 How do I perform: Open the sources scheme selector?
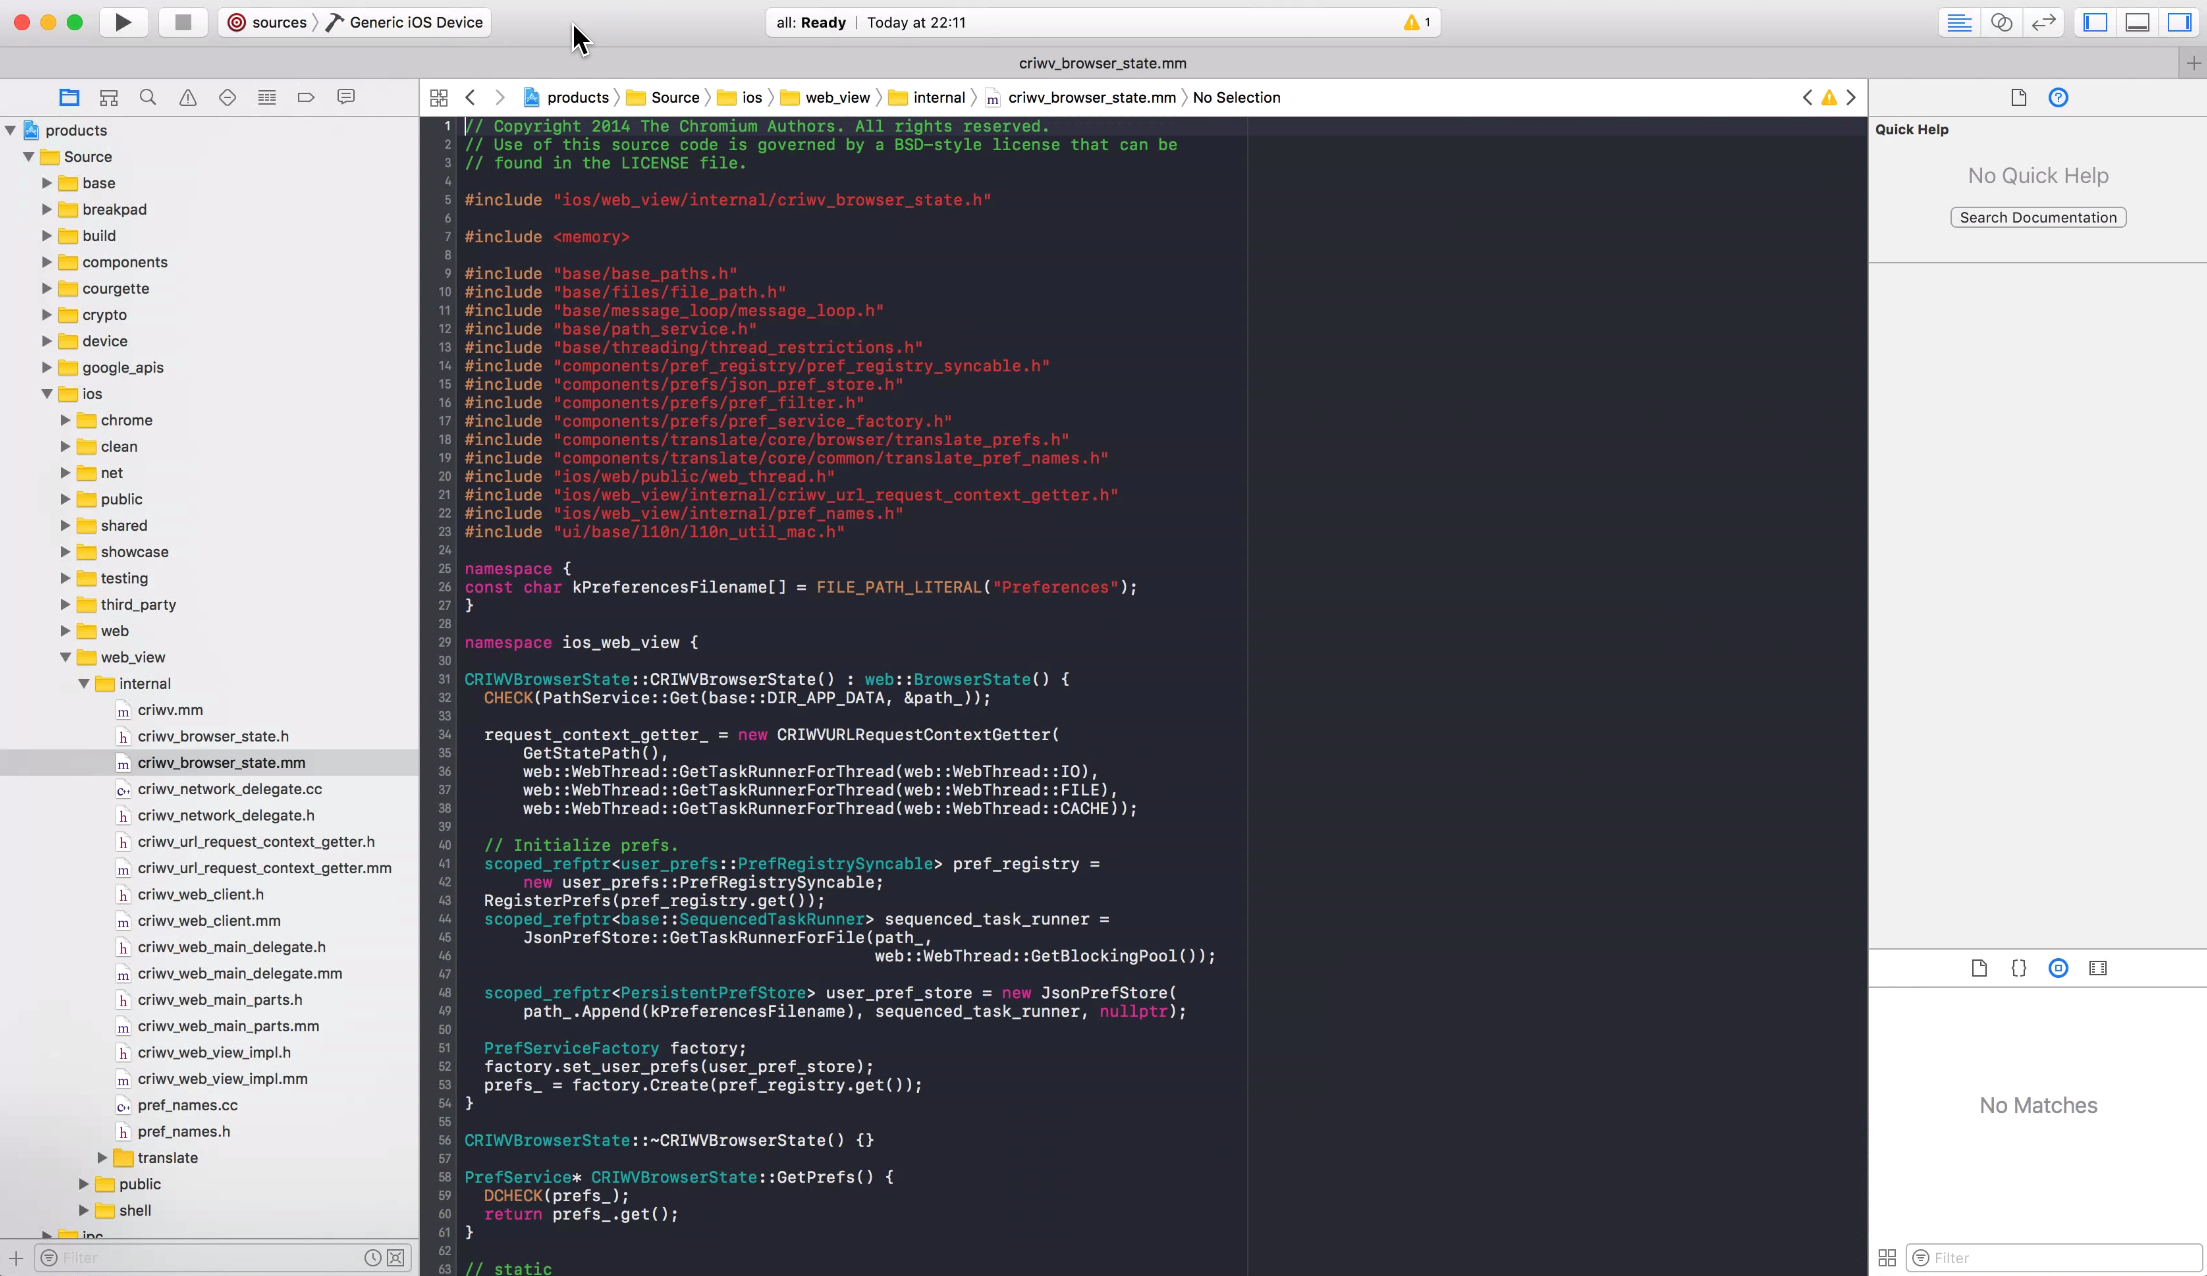click(x=267, y=22)
